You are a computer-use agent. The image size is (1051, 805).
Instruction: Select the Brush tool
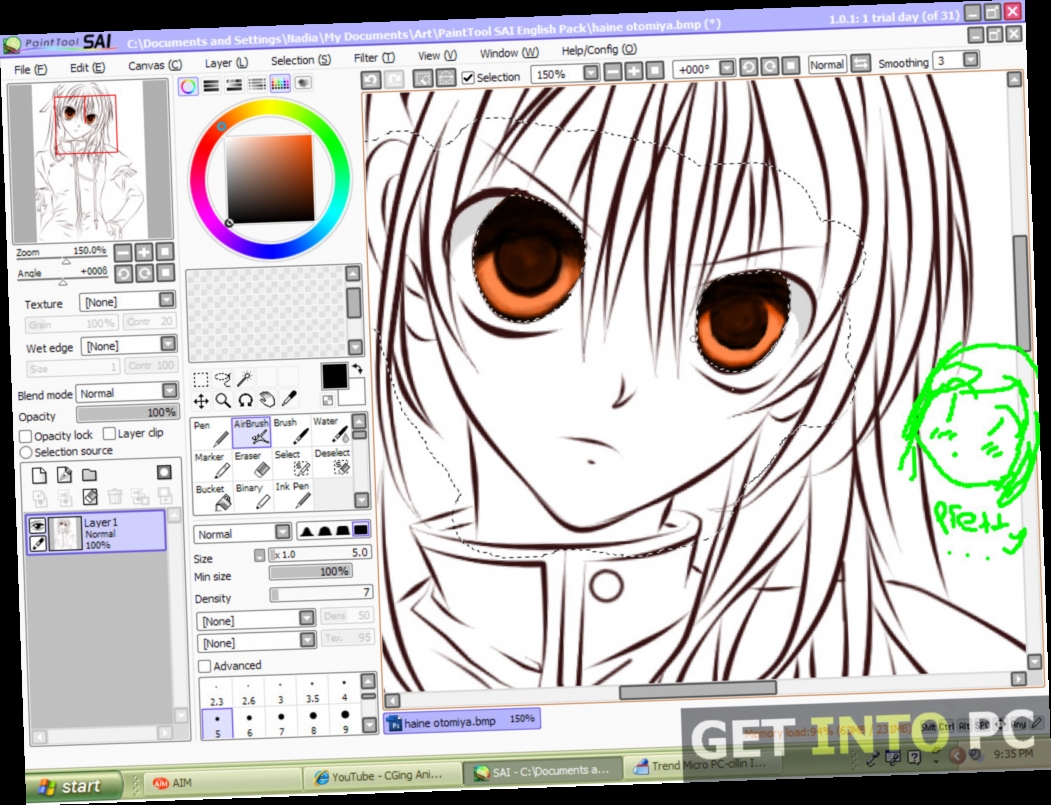tap(292, 431)
